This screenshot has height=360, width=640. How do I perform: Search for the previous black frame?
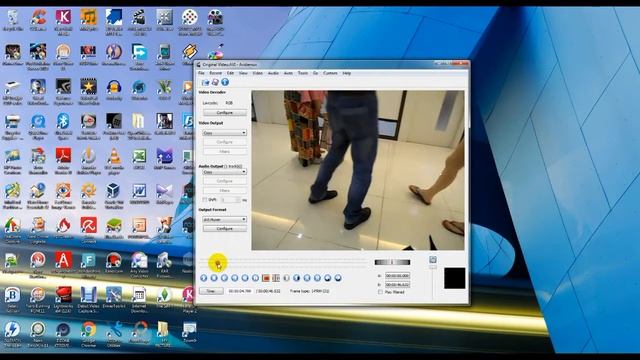tap(287, 278)
